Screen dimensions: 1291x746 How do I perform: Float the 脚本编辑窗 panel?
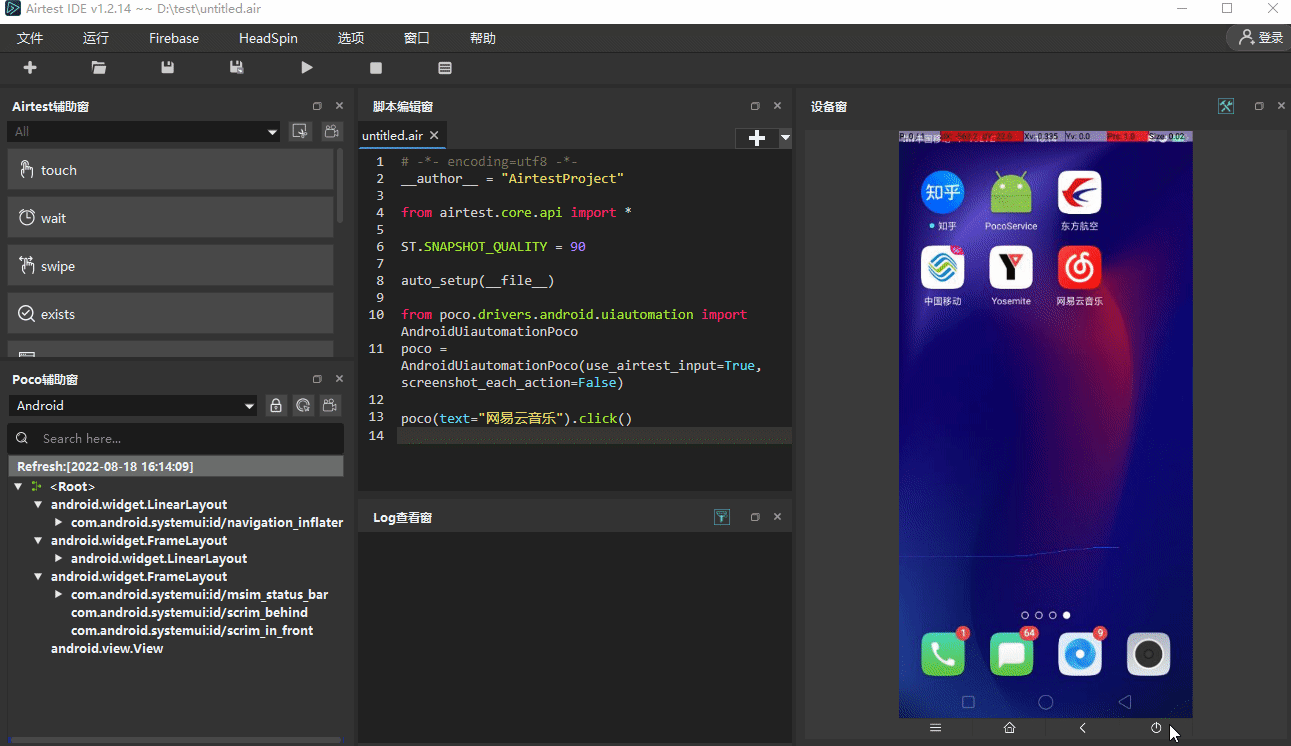pos(755,106)
